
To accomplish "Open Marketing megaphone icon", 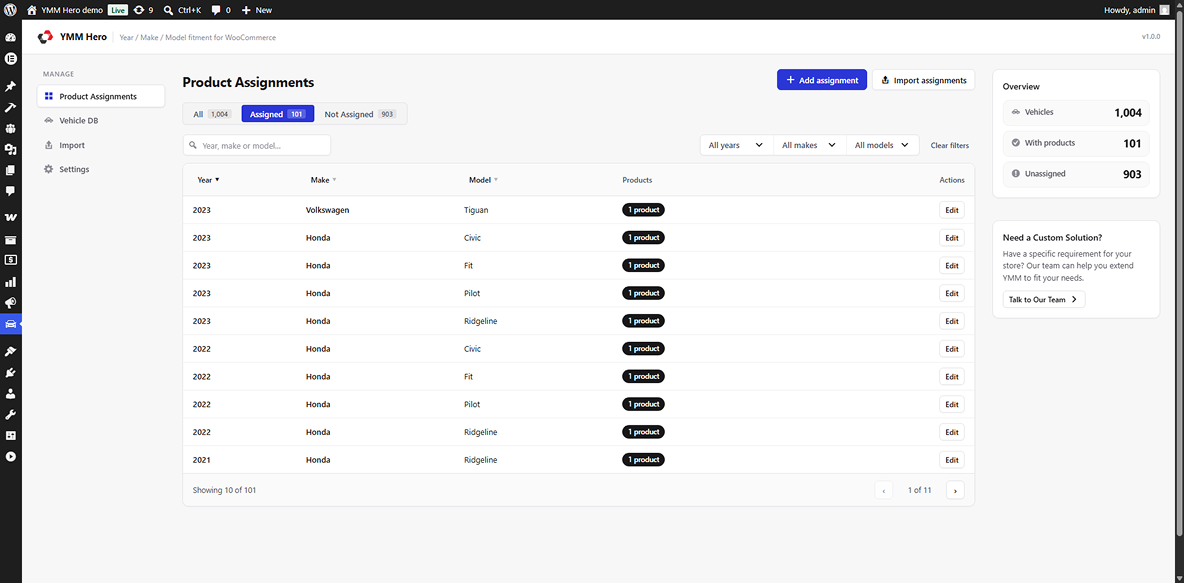I will [x=11, y=303].
